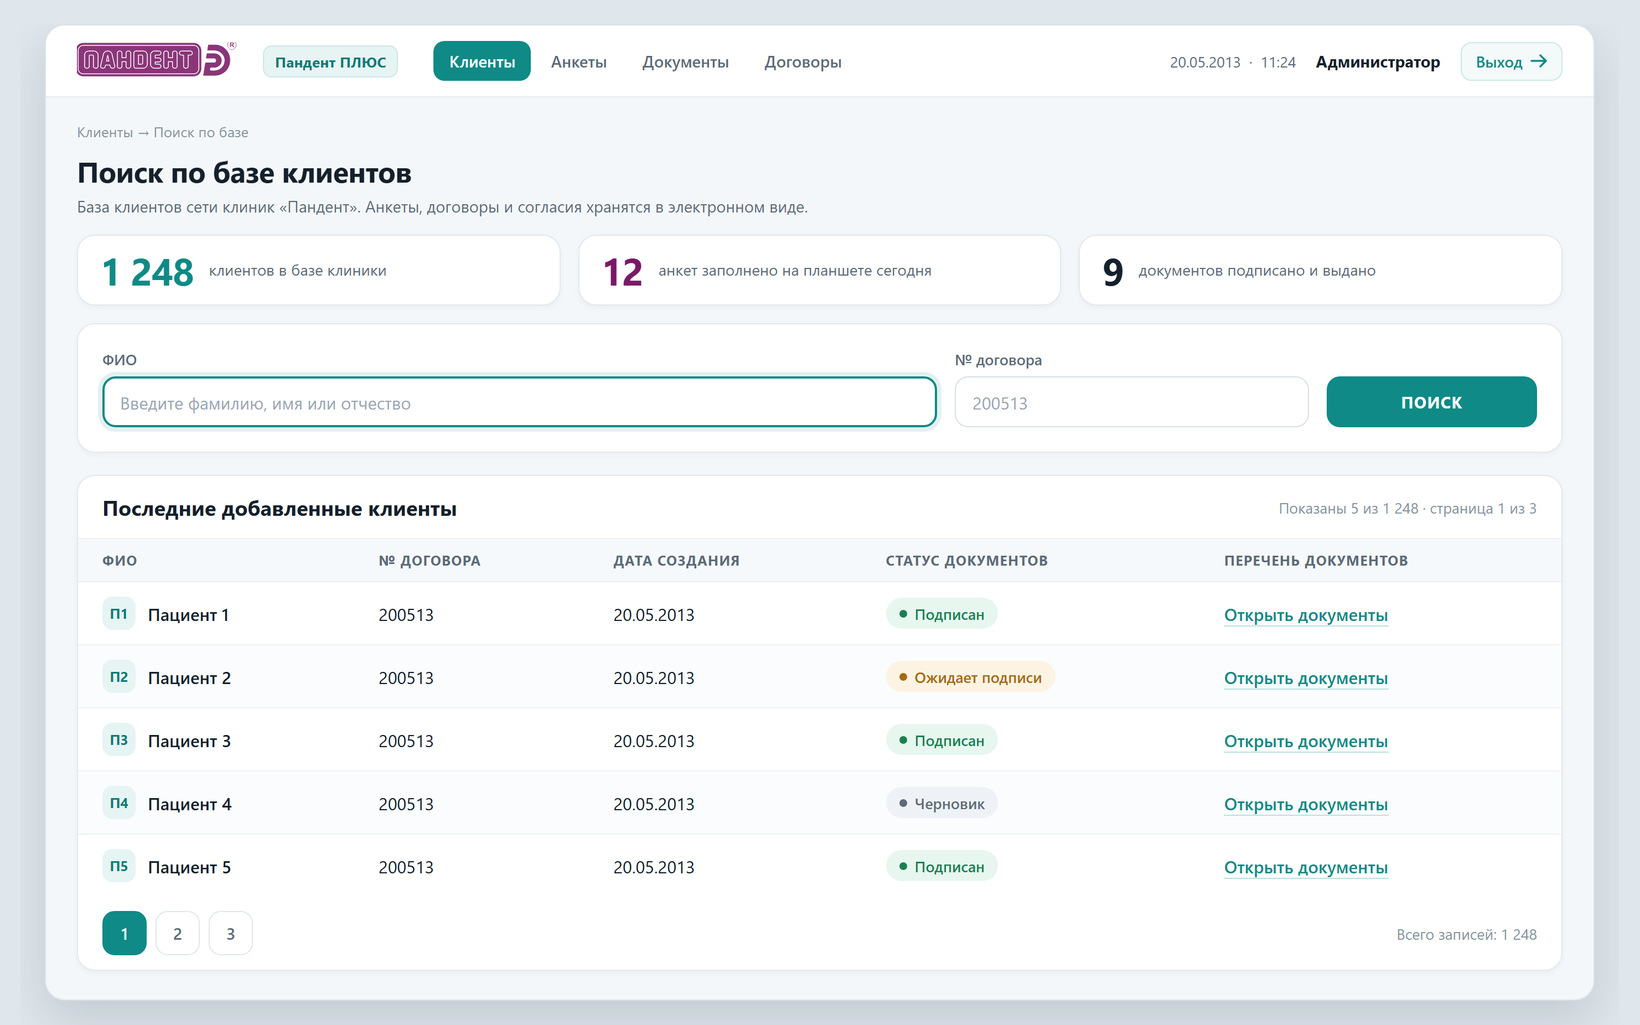This screenshot has width=1640, height=1025.
Task: Click the ФИО column header in table
Action: tap(119, 560)
